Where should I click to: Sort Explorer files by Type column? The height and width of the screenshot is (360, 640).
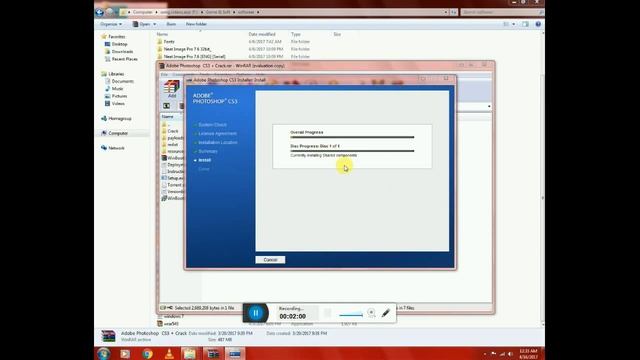coord(296,34)
